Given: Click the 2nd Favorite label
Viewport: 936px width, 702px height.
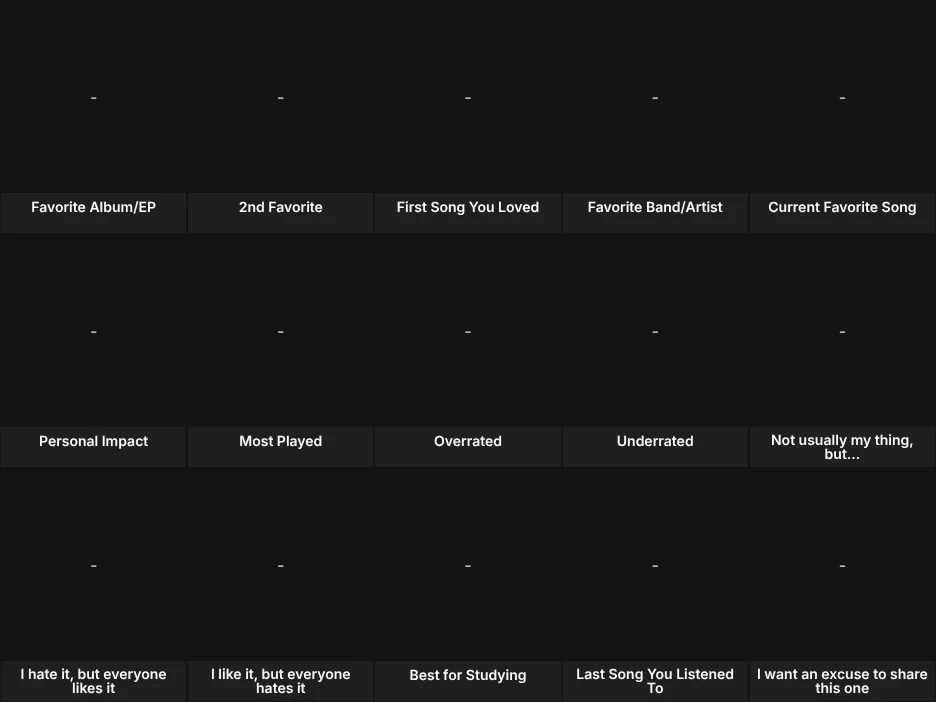Looking at the screenshot, I should pyautogui.click(x=281, y=207).
